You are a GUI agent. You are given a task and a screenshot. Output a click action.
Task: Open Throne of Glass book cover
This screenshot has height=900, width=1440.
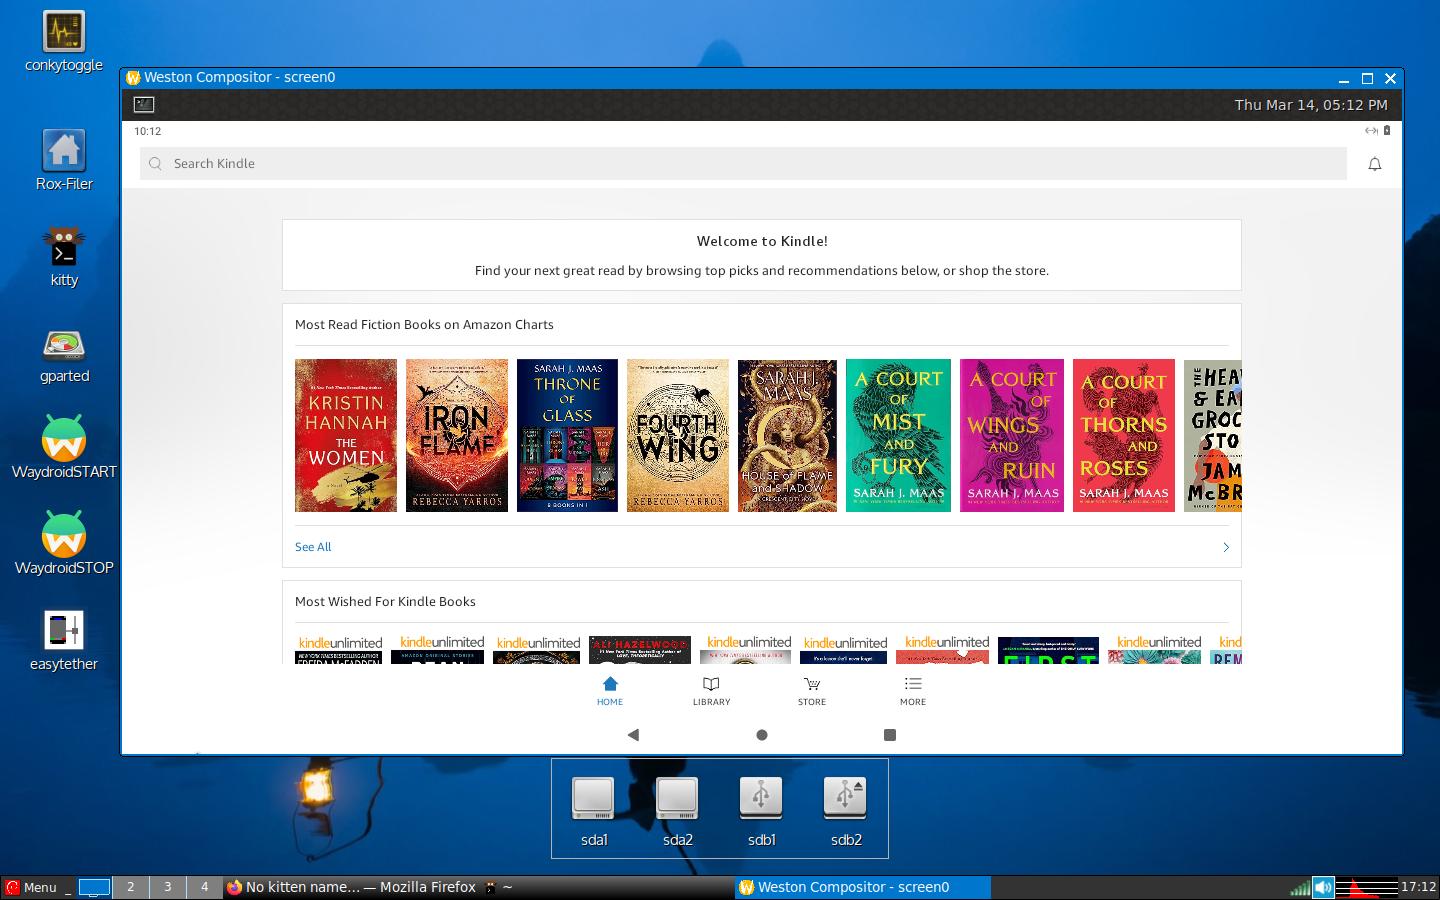[567, 436]
